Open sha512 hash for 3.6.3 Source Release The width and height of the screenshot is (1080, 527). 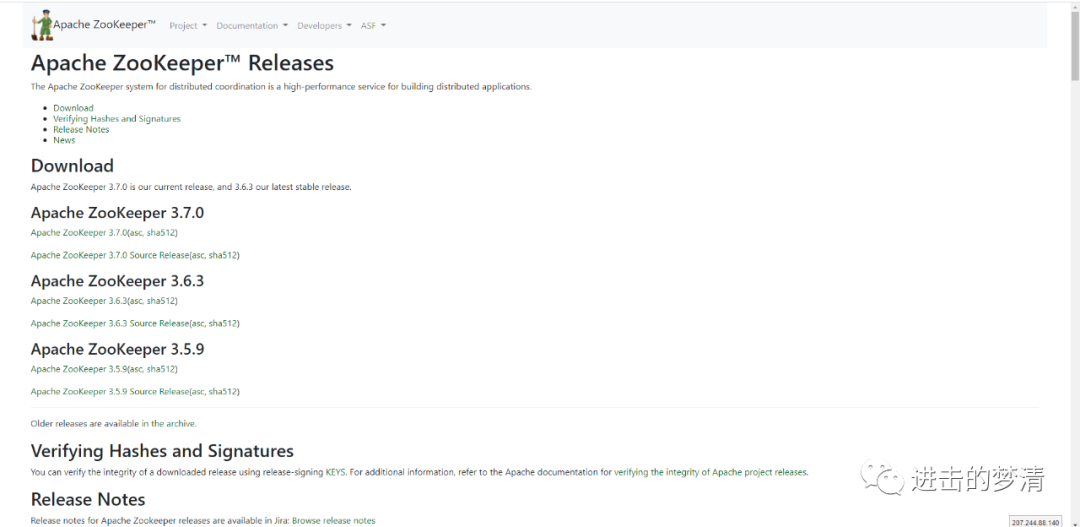222,323
